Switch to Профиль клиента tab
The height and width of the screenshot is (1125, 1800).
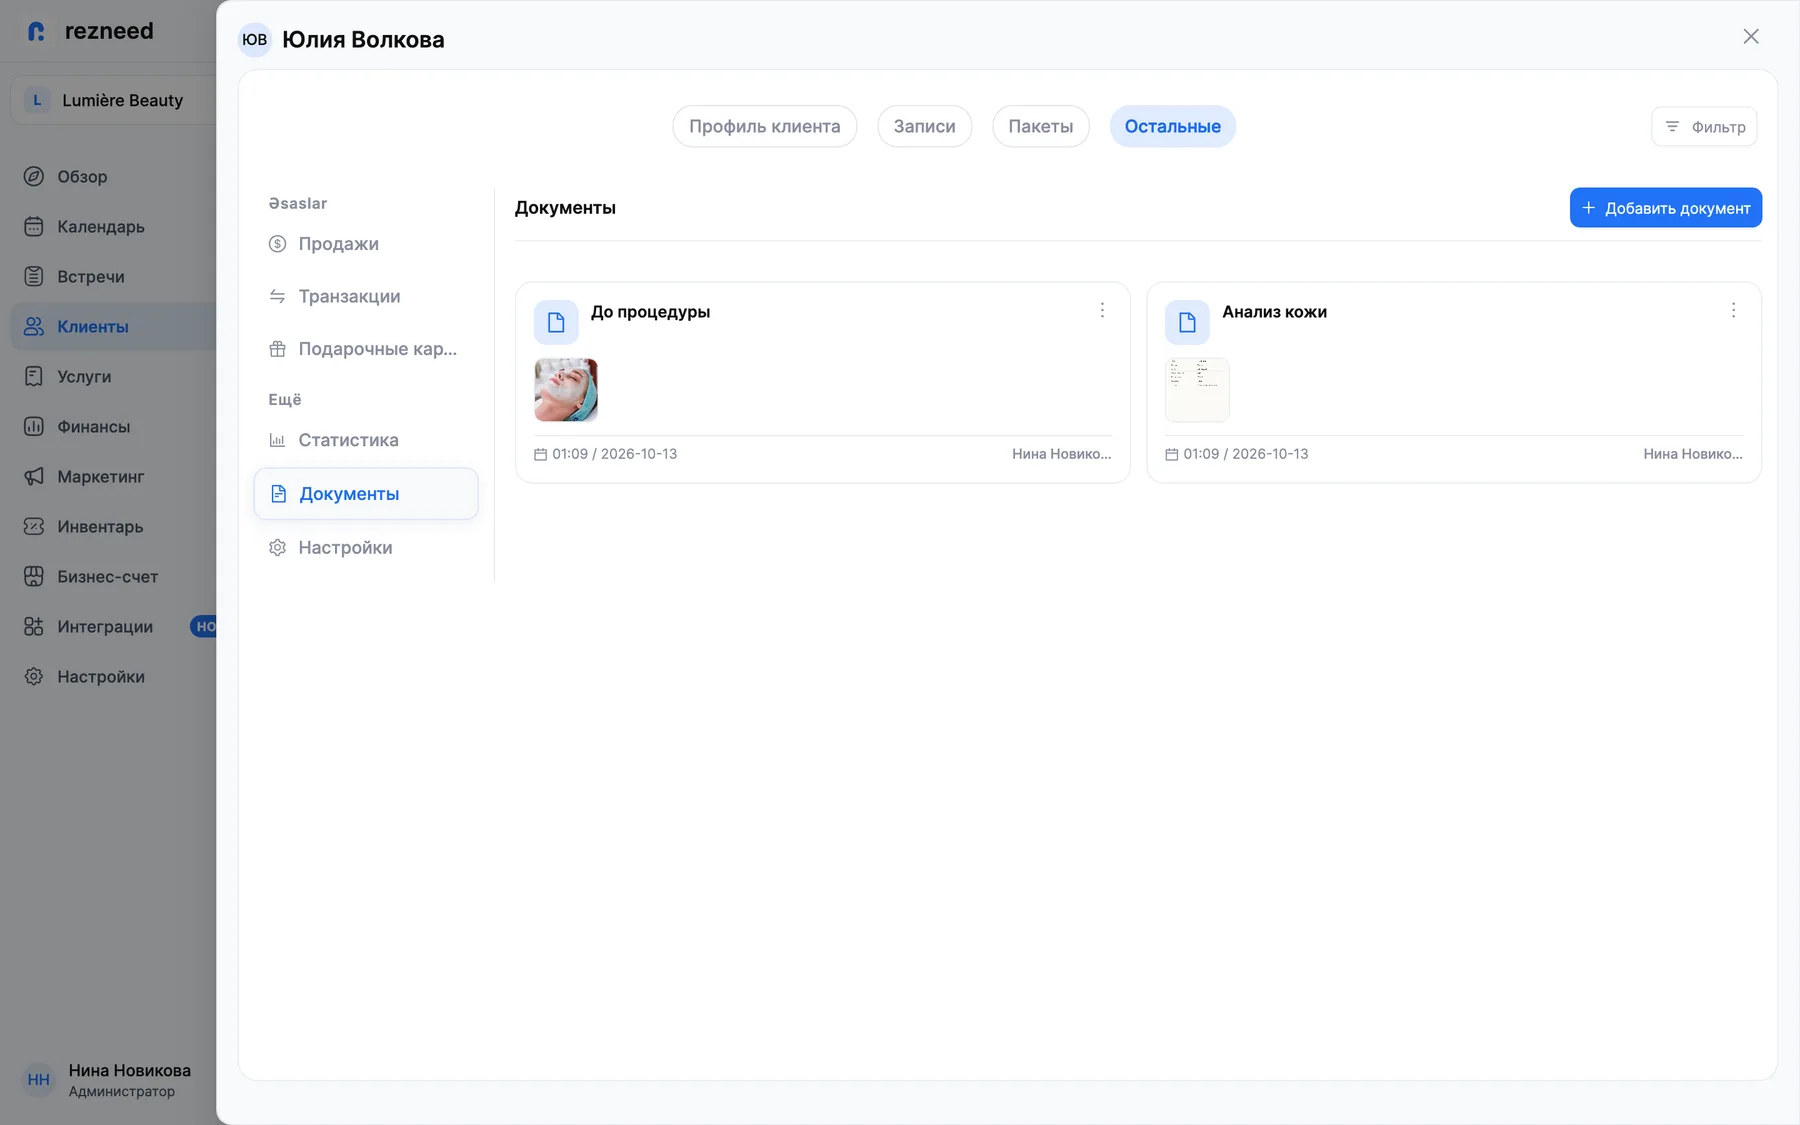click(x=764, y=126)
